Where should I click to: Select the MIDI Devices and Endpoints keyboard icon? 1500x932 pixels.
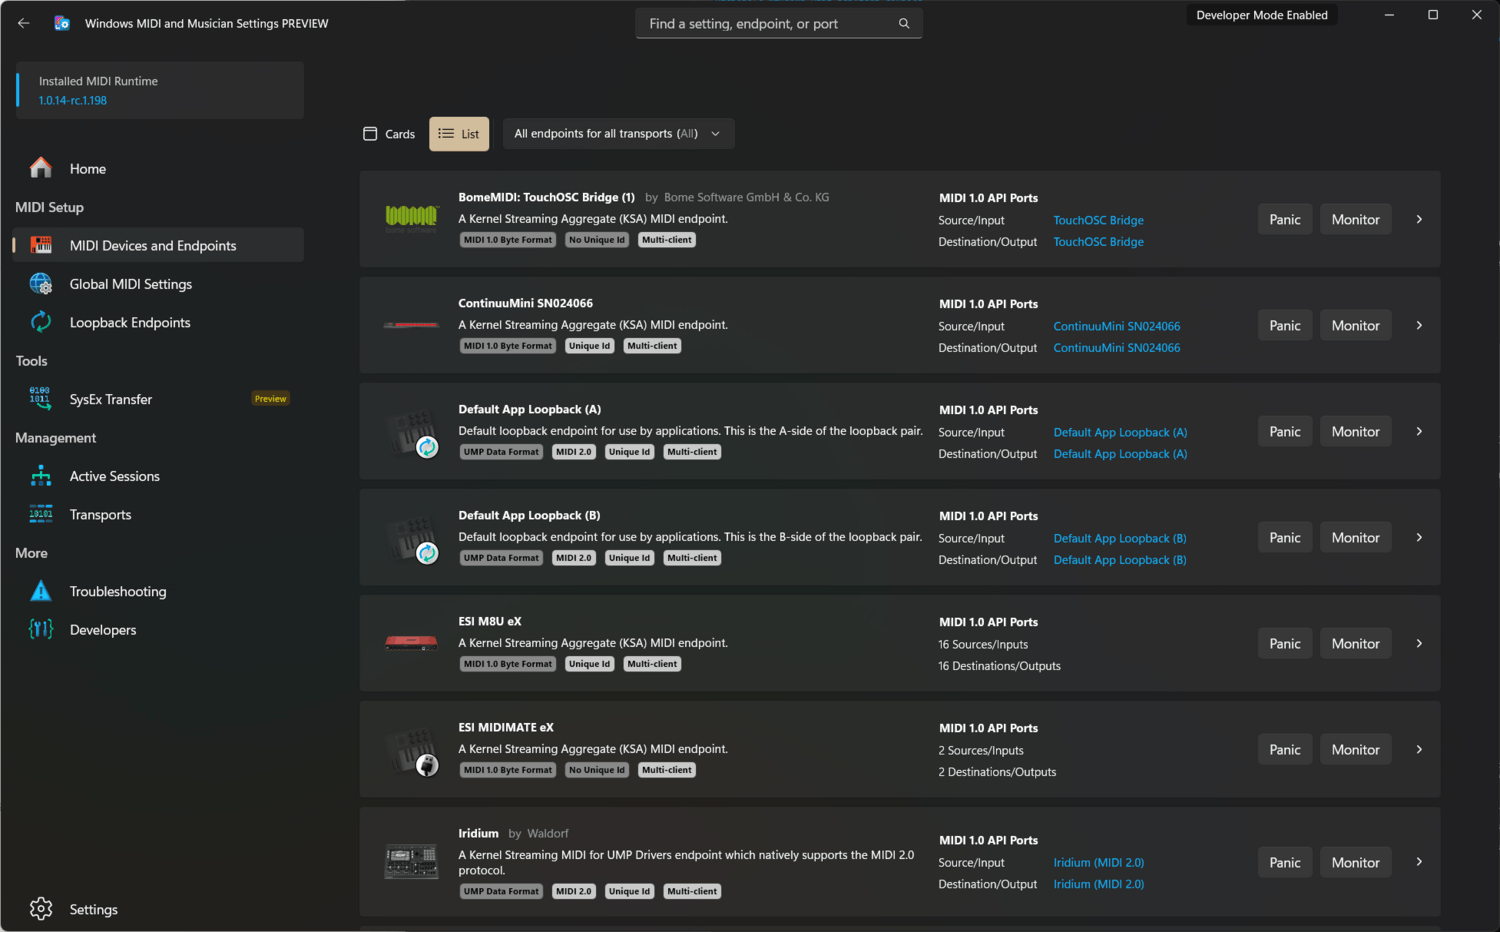(x=40, y=244)
